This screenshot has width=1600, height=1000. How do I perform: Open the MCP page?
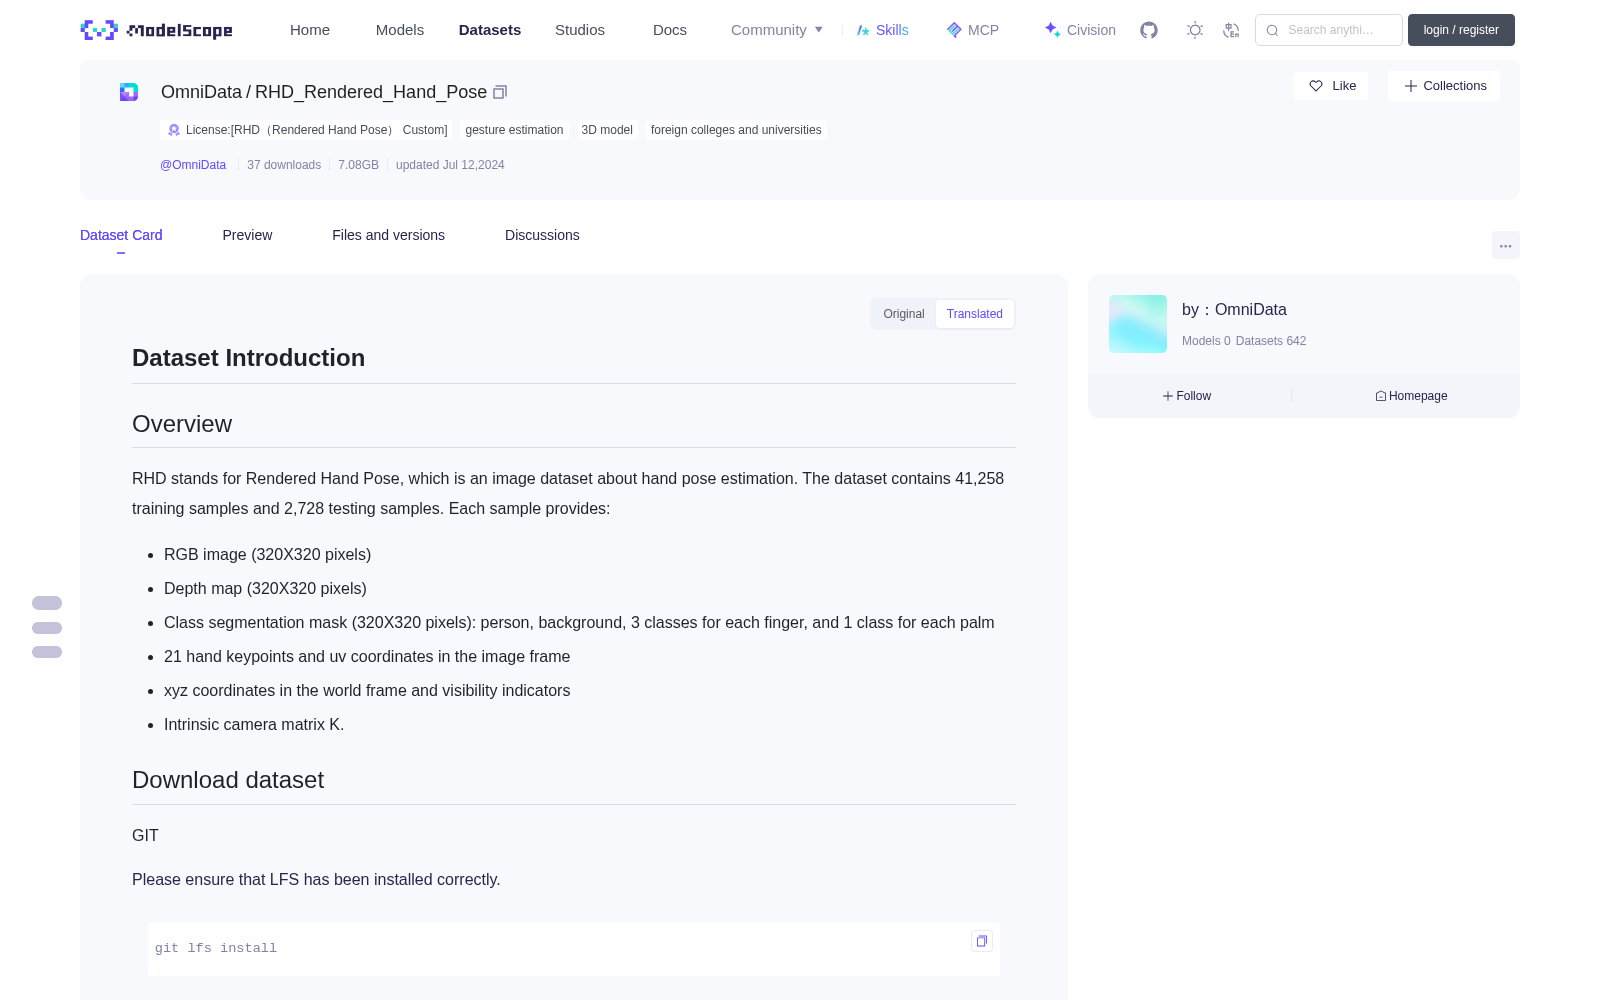click(973, 30)
